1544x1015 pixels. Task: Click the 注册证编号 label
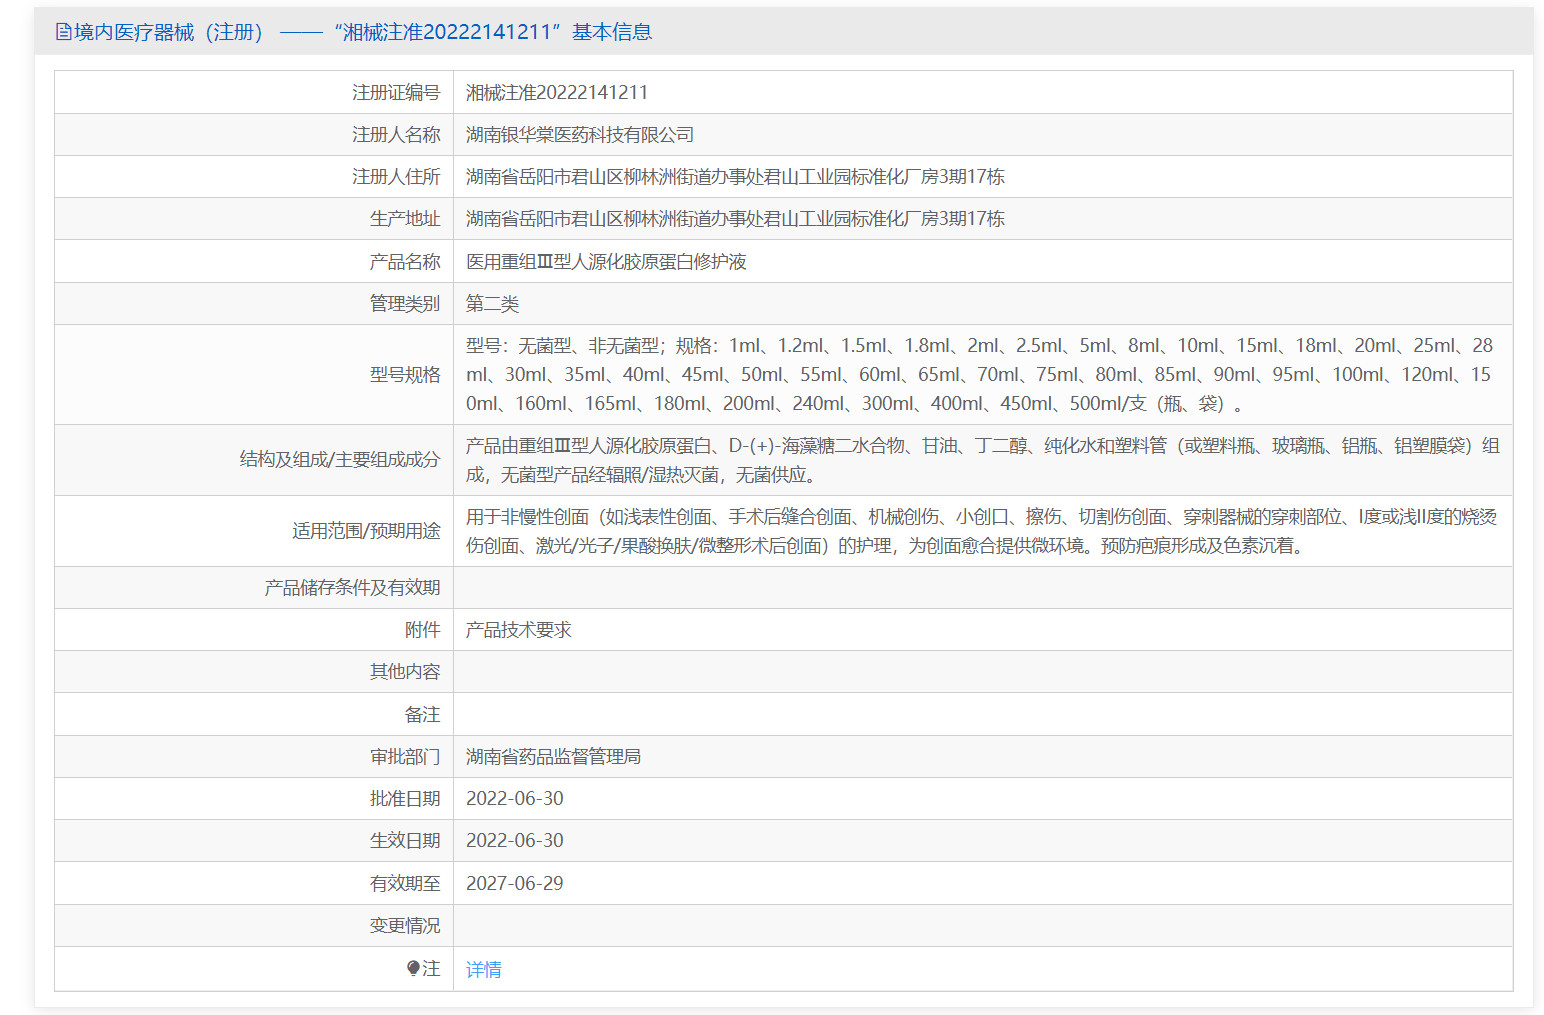tap(396, 92)
